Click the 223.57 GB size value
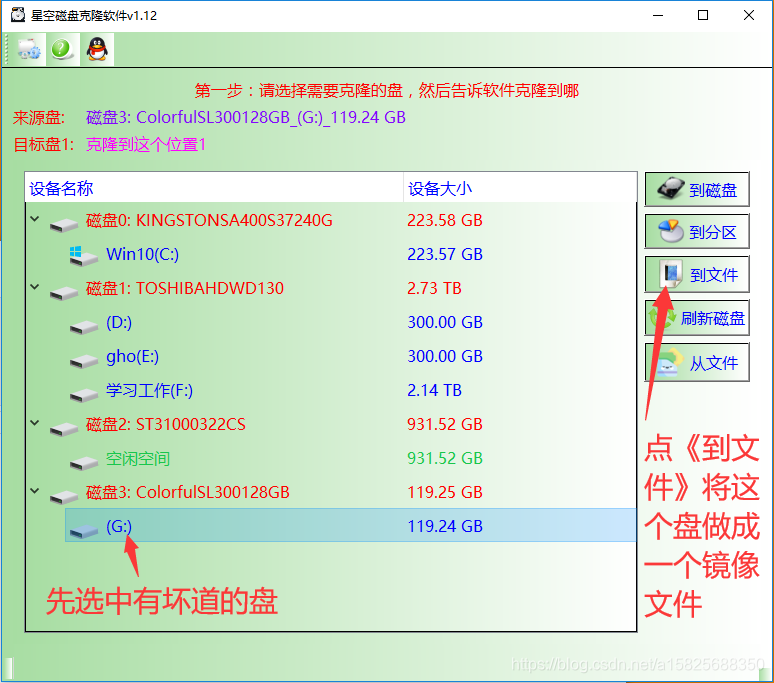774x683 pixels. click(x=445, y=254)
